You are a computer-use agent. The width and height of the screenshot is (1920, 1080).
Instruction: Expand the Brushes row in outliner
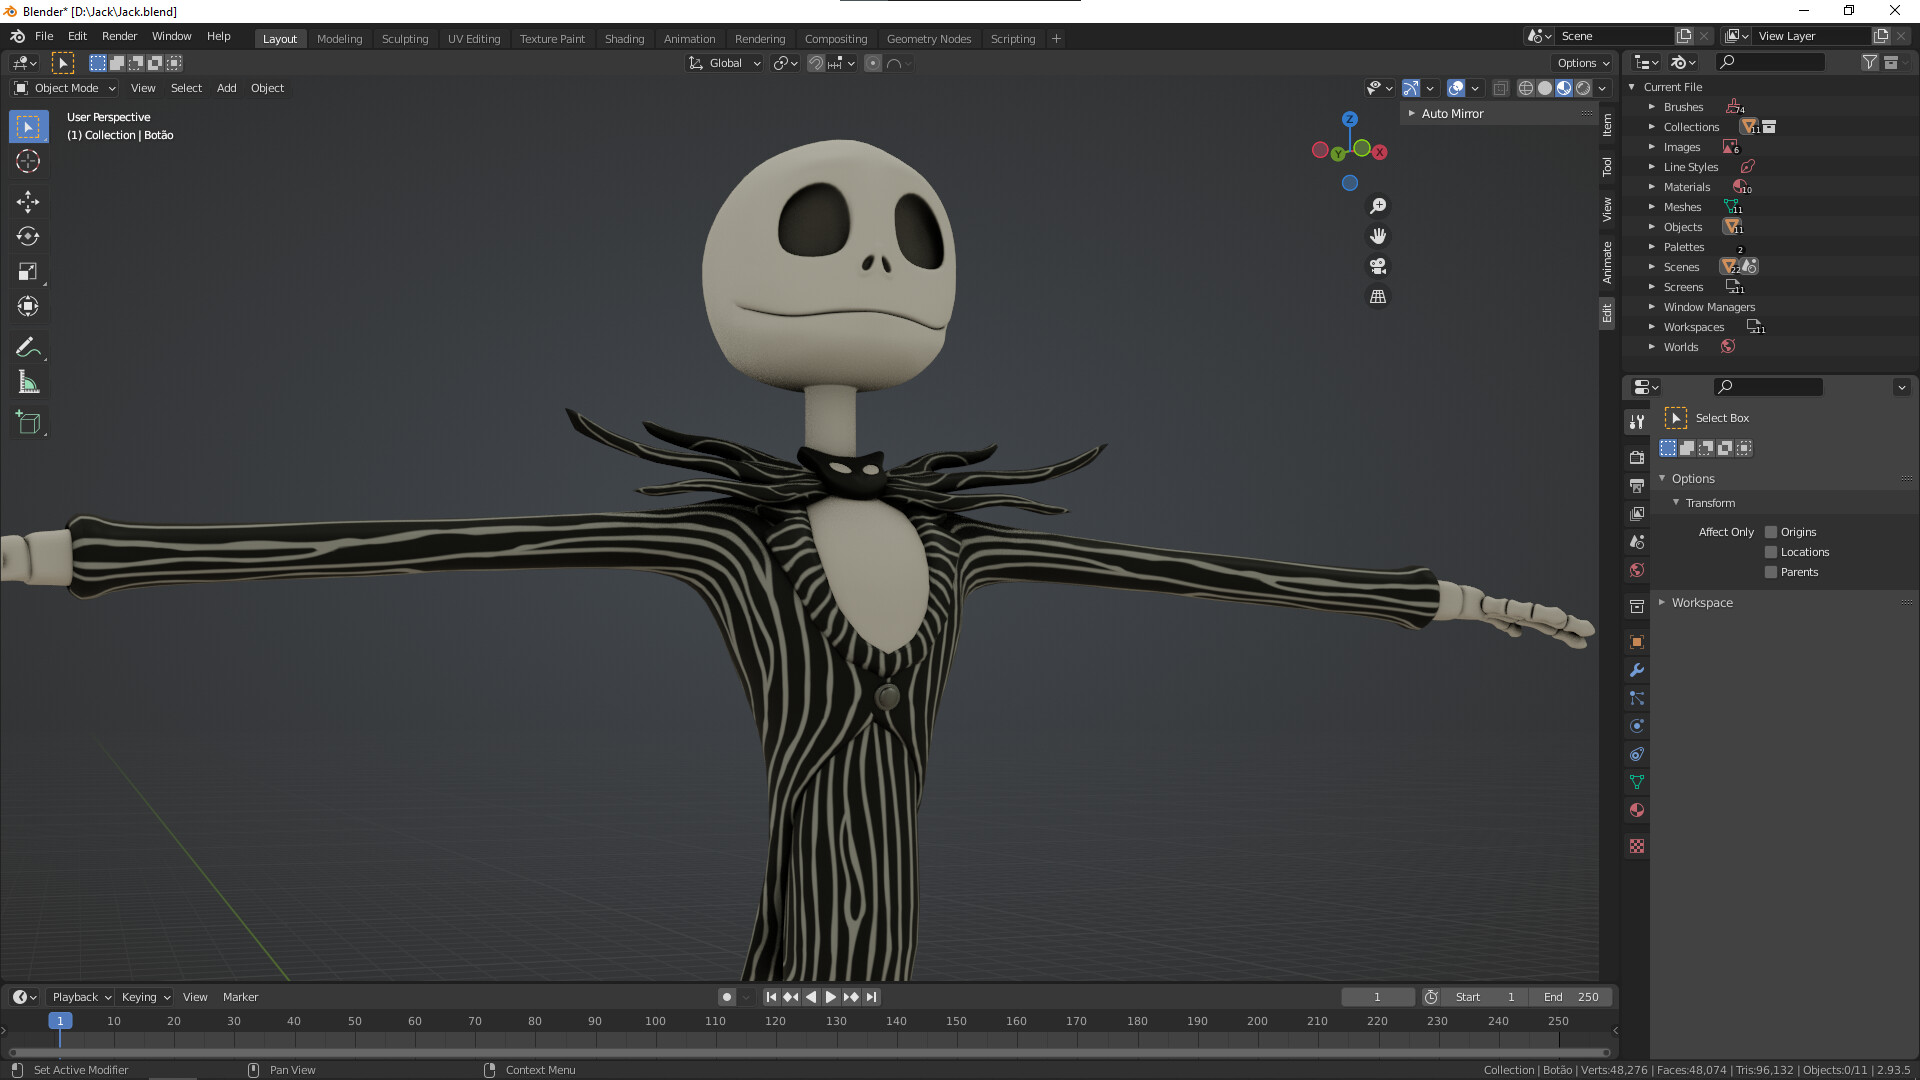(1652, 107)
